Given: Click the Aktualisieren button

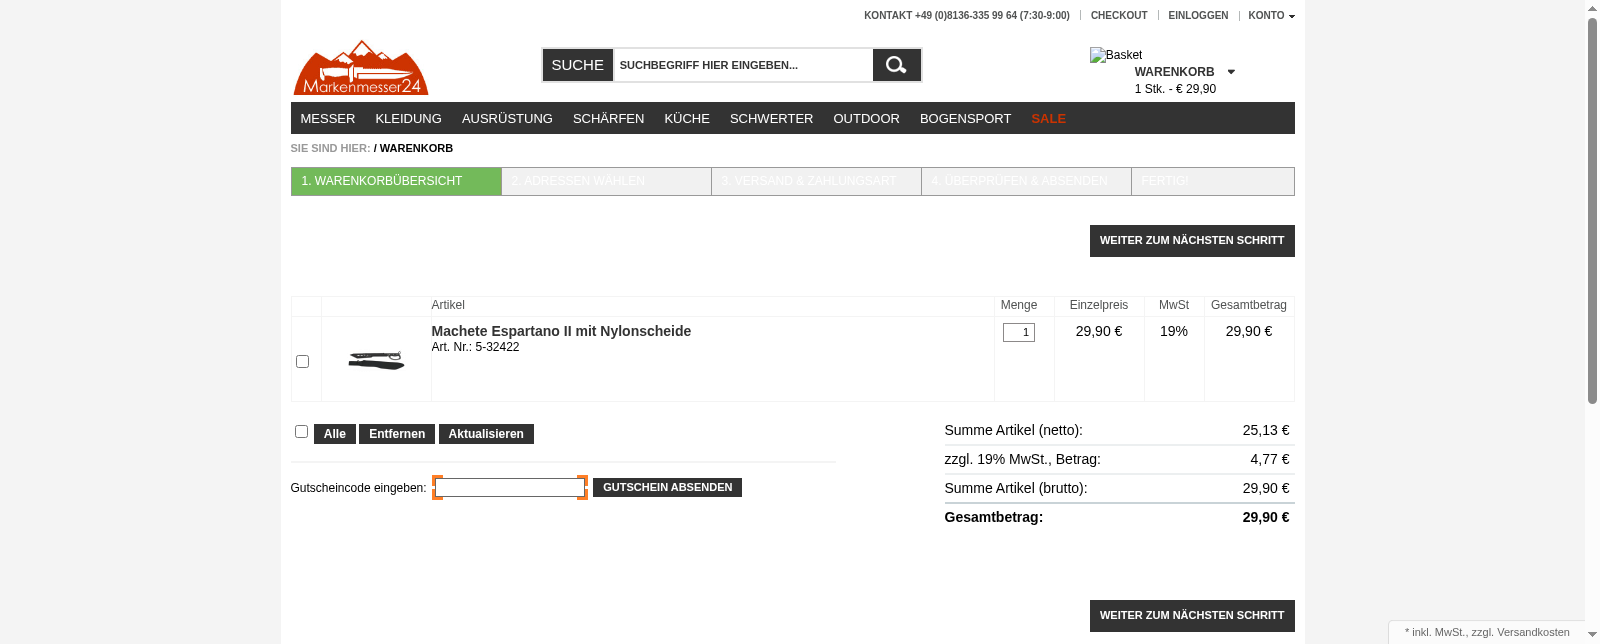Looking at the screenshot, I should coord(486,434).
